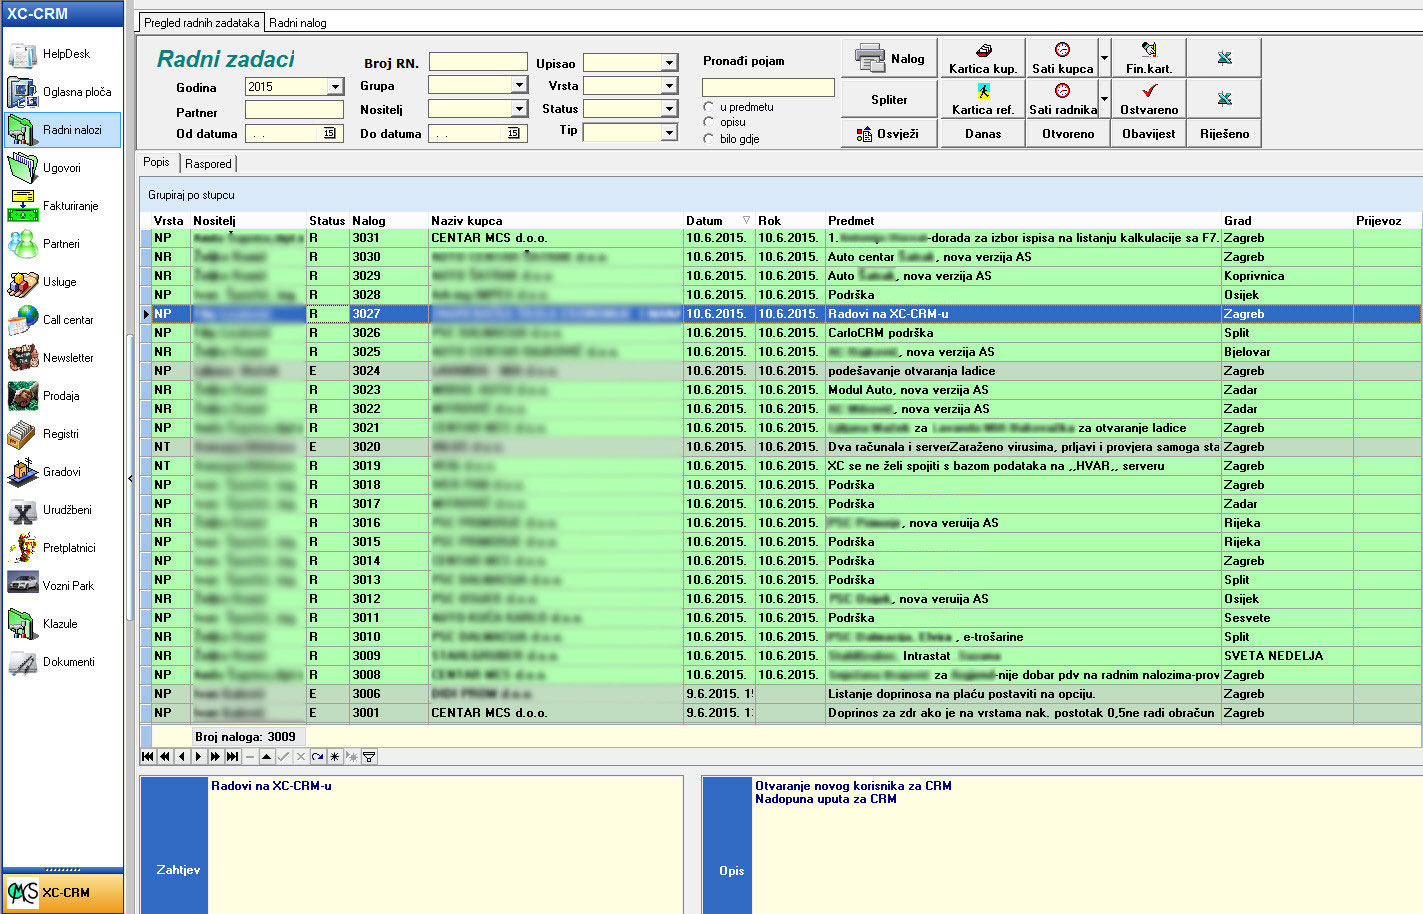Switch to the Radni nalog tab
Viewport: 1423px width, 914px height.
click(x=298, y=22)
